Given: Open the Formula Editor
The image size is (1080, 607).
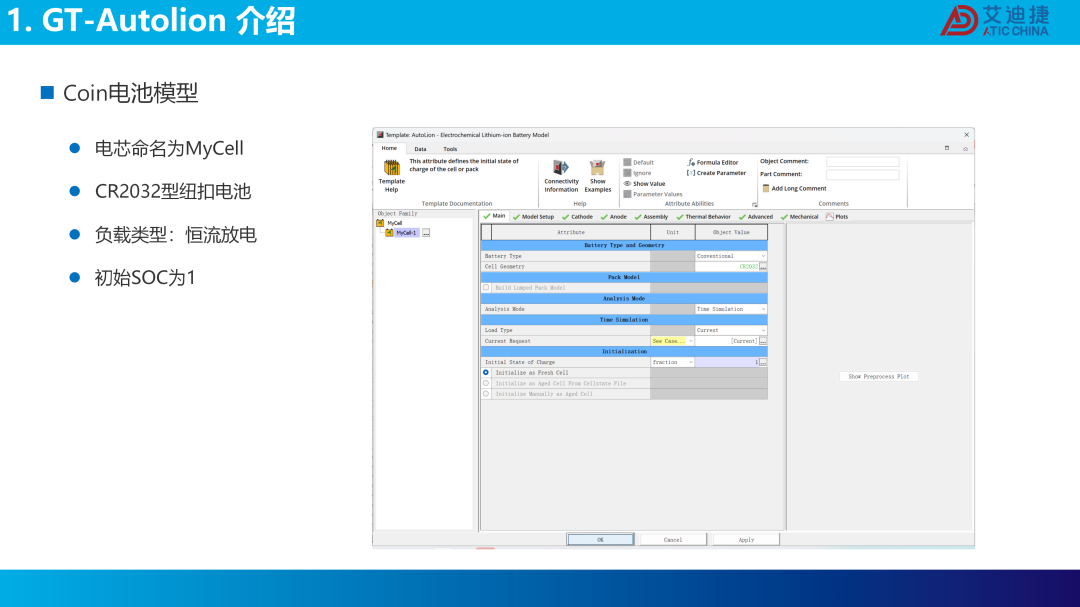Looking at the screenshot, I should coord(713,163).
